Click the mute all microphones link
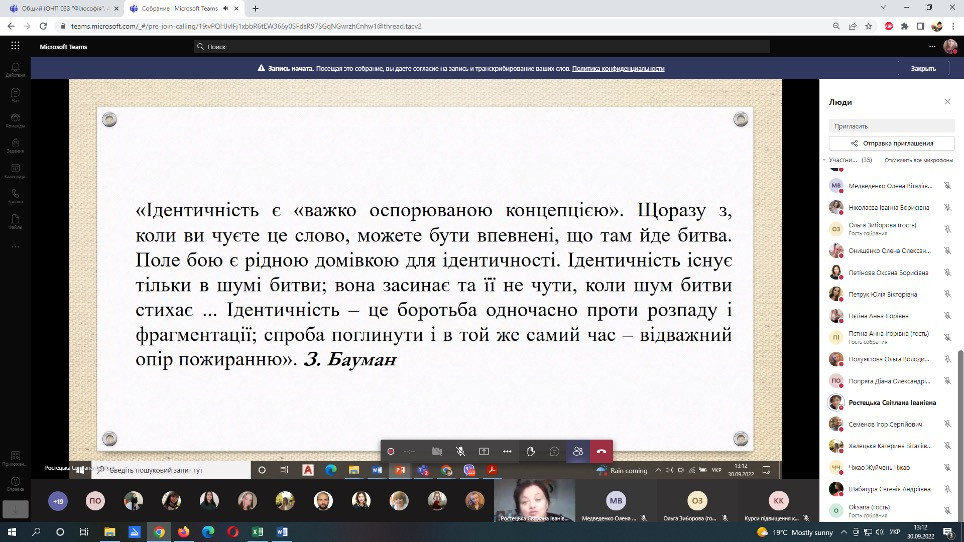Screen dimensions: 964x542 pyautogui.click(x=919, y=160)
